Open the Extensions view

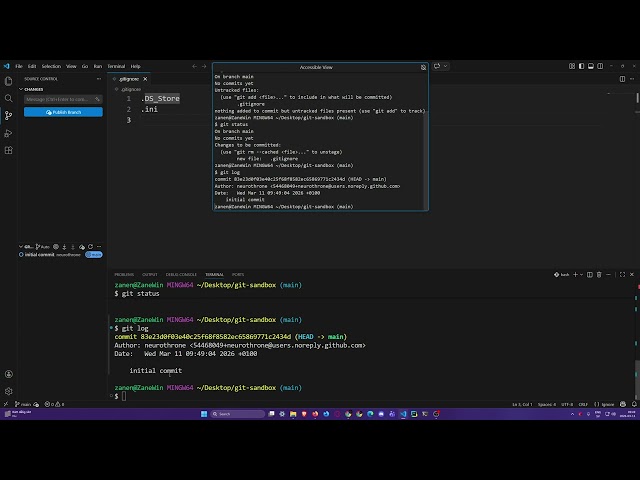(x=8, y=150)
